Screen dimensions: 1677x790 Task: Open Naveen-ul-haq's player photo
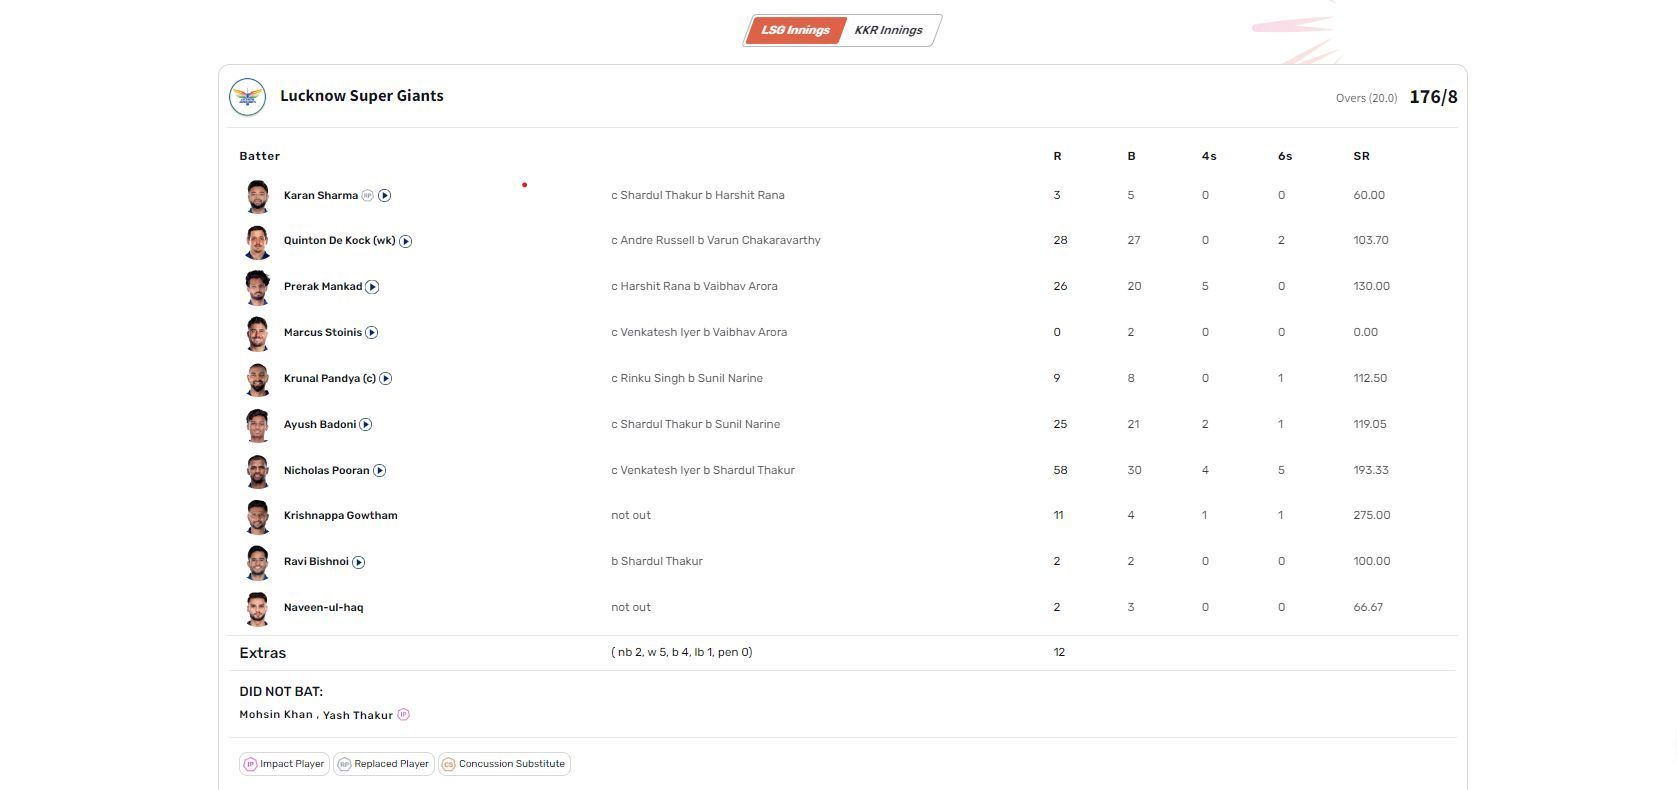(257, 608)
